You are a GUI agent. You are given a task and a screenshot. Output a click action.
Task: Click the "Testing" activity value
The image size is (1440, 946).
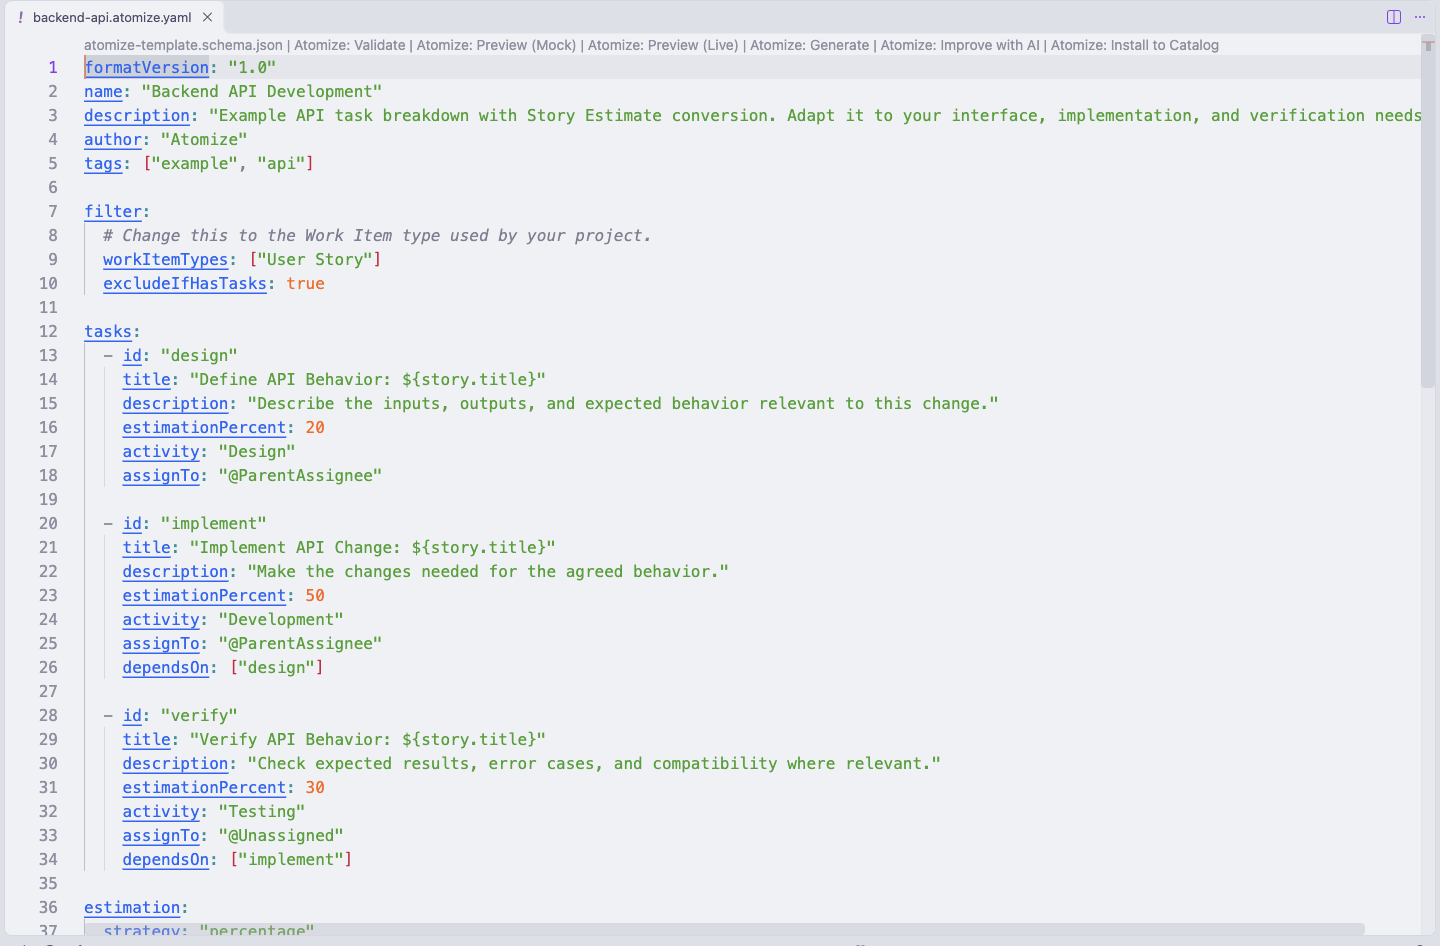click(262, 811)
